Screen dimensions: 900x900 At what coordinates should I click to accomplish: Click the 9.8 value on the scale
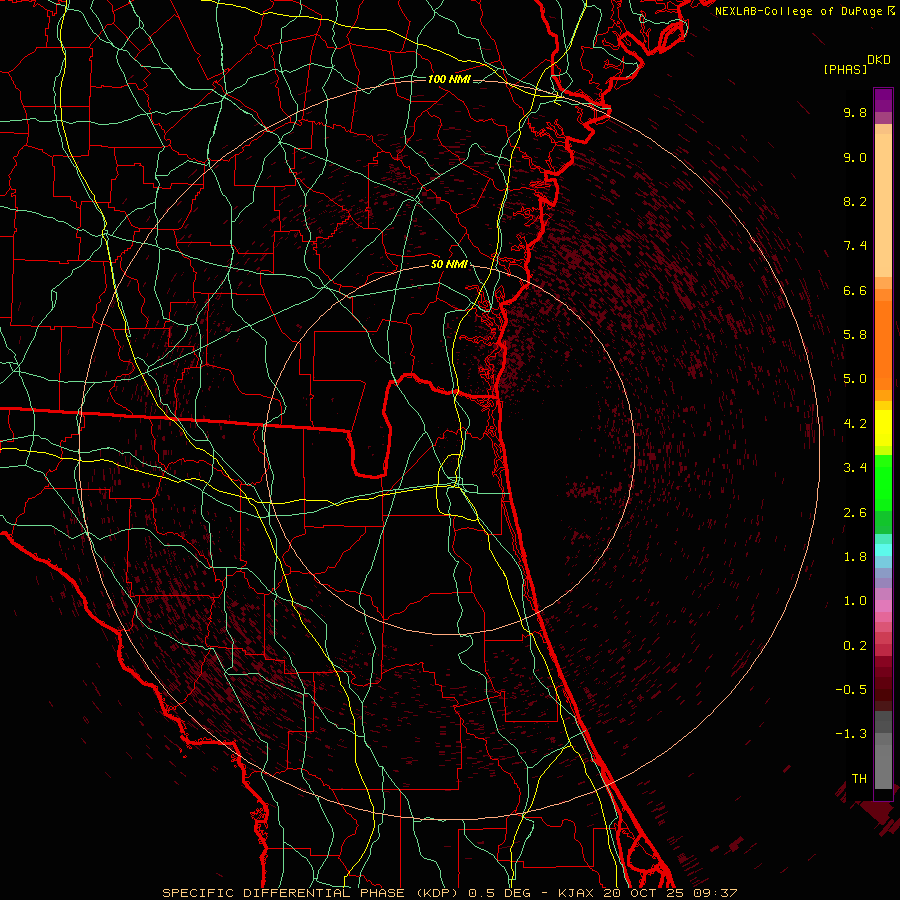854,113
